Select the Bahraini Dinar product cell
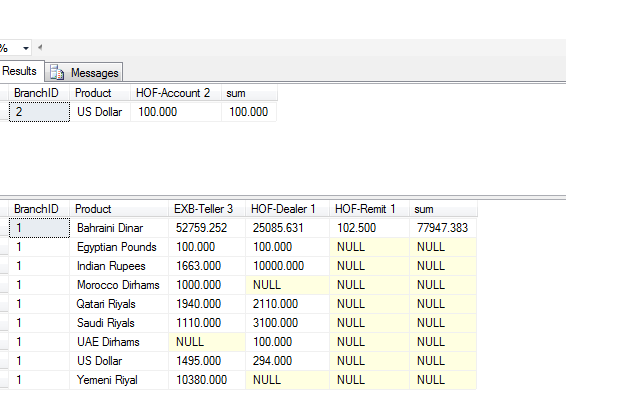This screenshot has width=623, height=420. (x=119, y=228)
